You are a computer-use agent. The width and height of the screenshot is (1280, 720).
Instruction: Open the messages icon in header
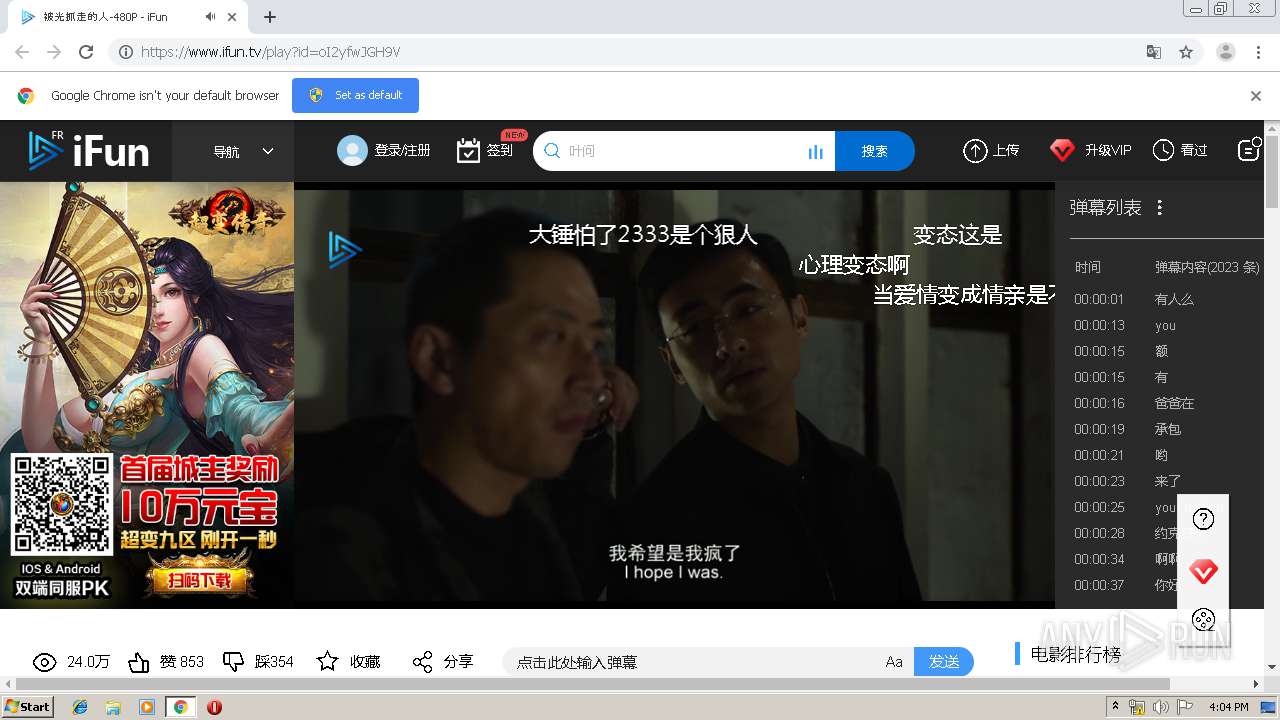[x=1249, y=149]
